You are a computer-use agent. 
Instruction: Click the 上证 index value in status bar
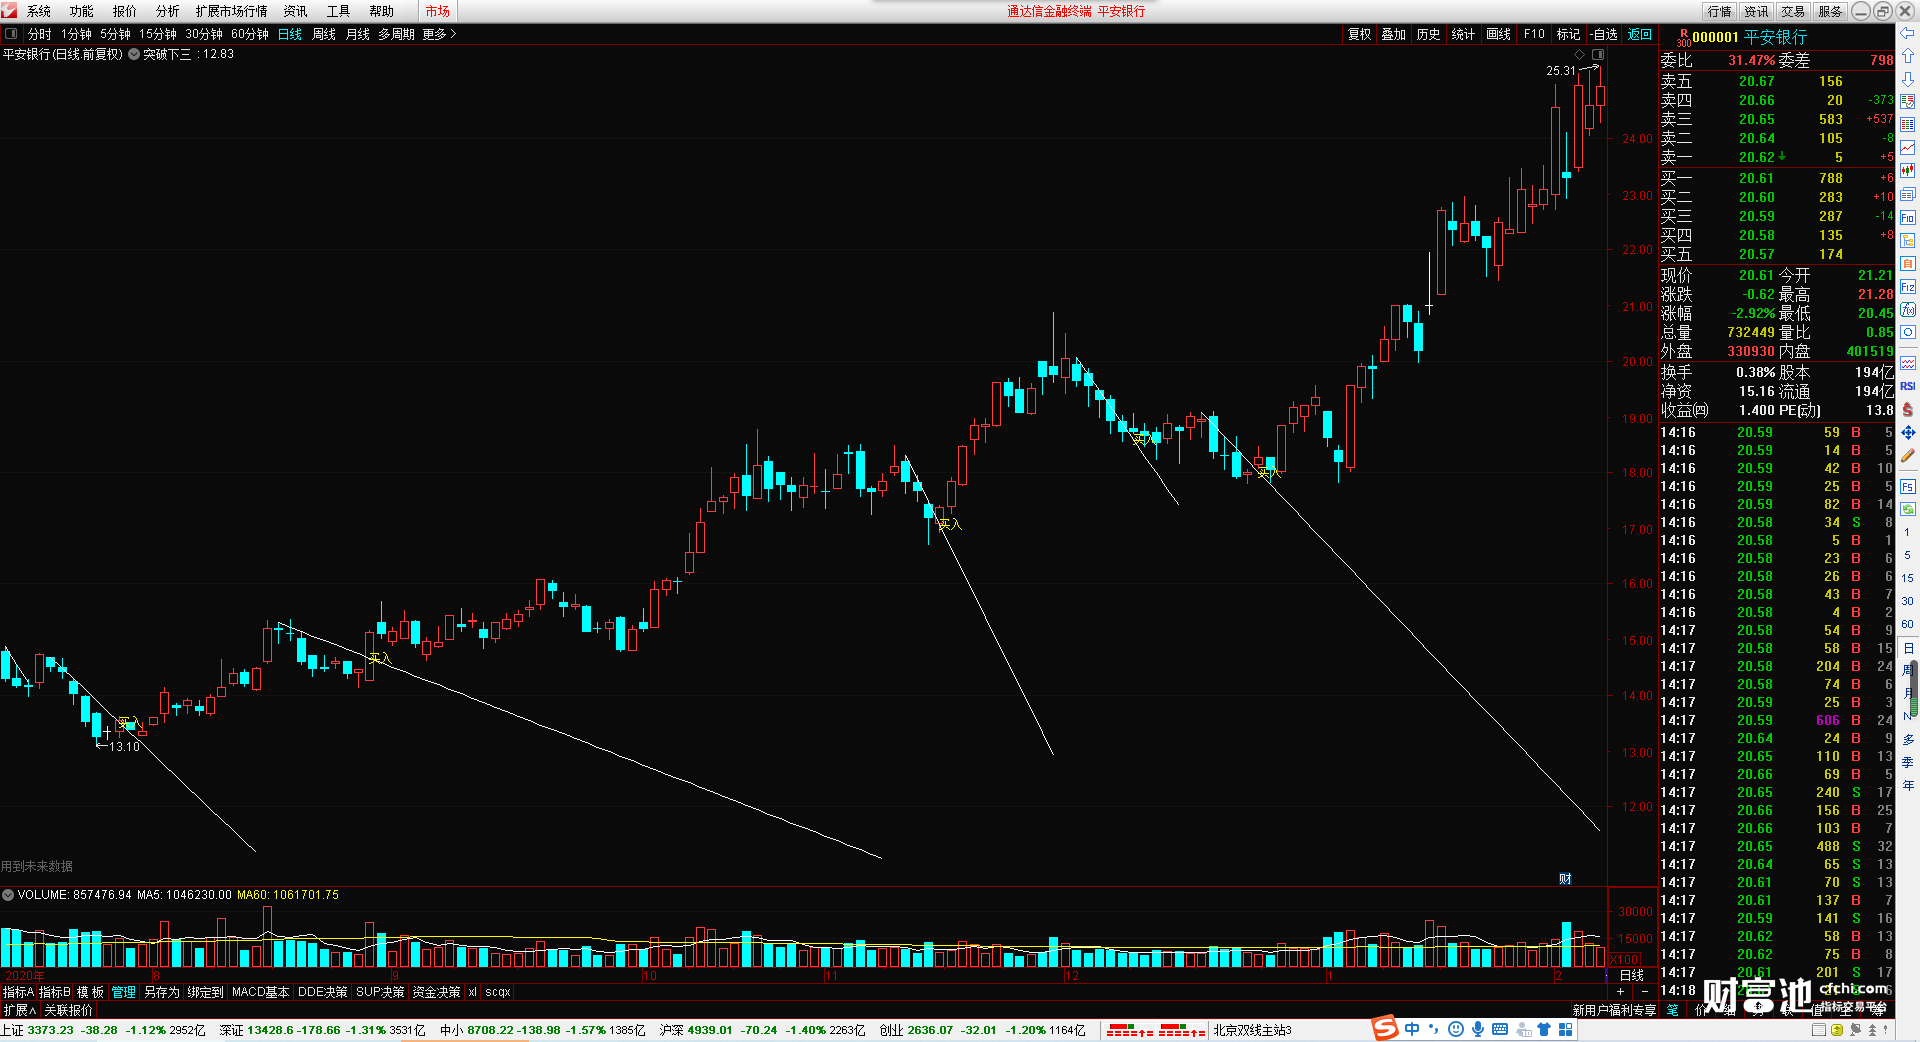50,1030
